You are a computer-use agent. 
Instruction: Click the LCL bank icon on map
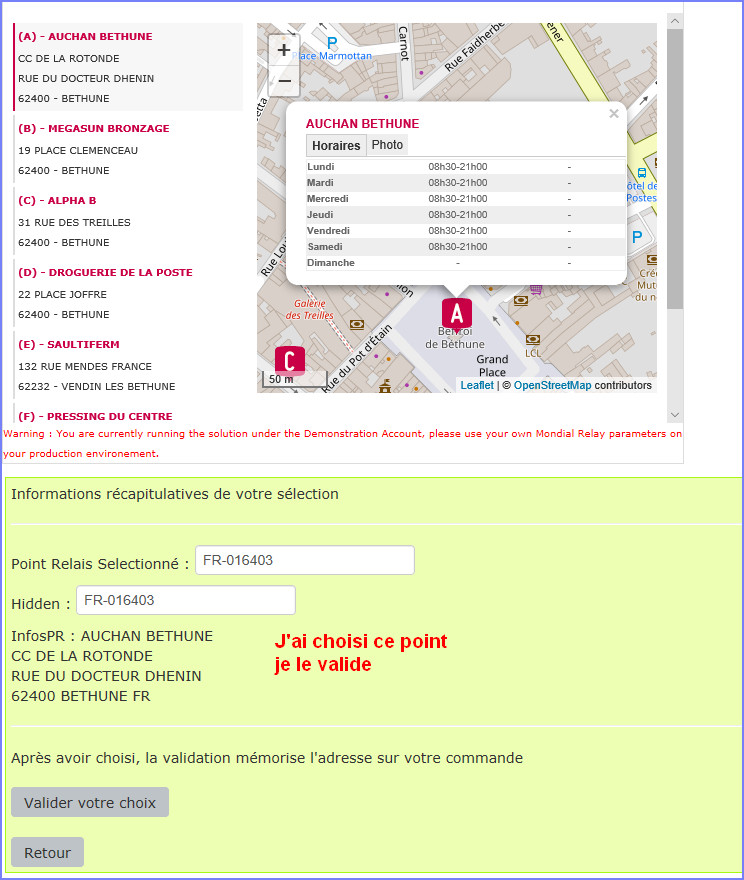point(532,340)
